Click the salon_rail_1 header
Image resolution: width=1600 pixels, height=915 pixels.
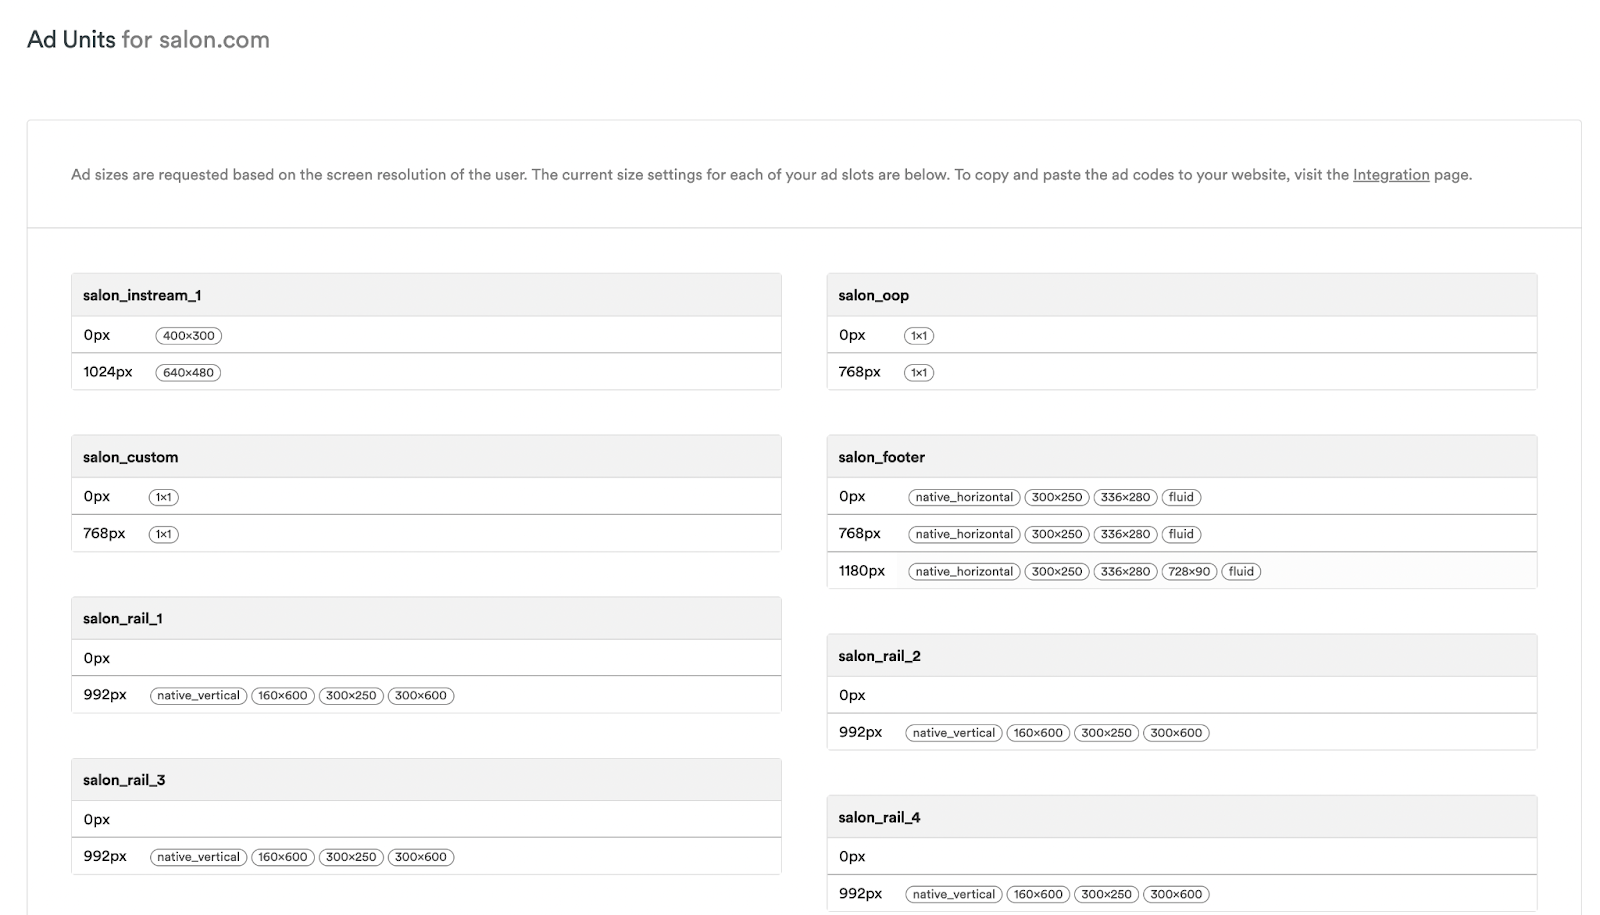pos(426,618)
